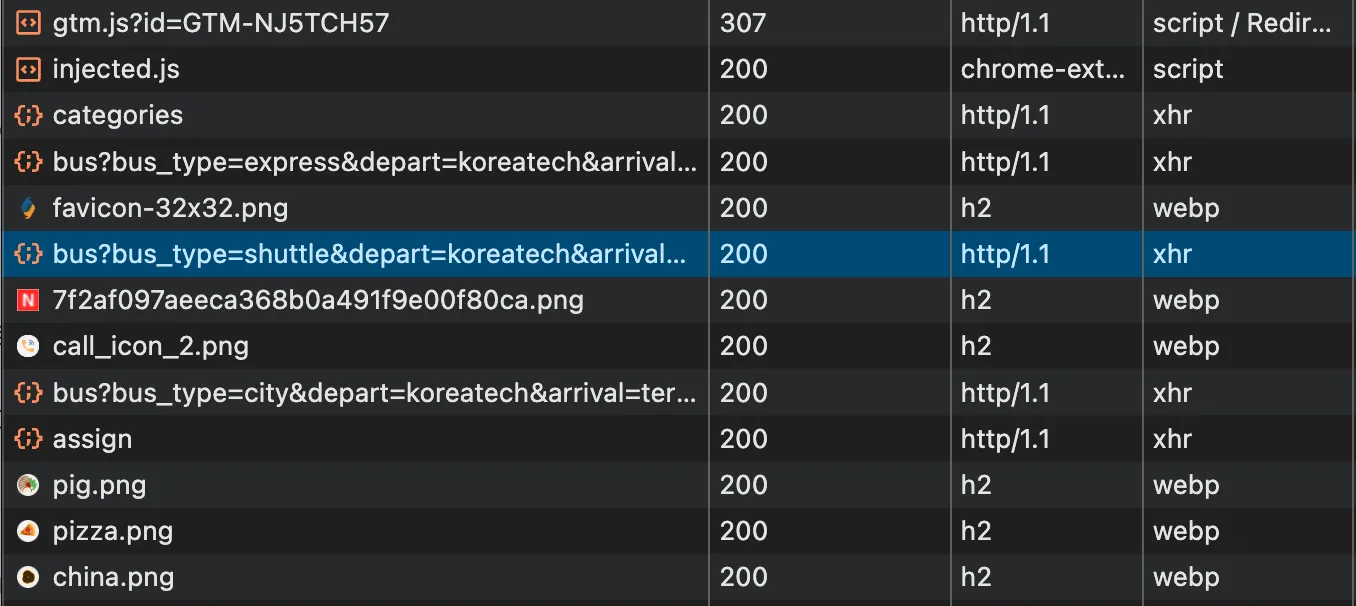The width and height of the screenshot is (1356, 606).
Task: Click the call_icon_2.png preview icon
Action: click(x=28, y=347)
